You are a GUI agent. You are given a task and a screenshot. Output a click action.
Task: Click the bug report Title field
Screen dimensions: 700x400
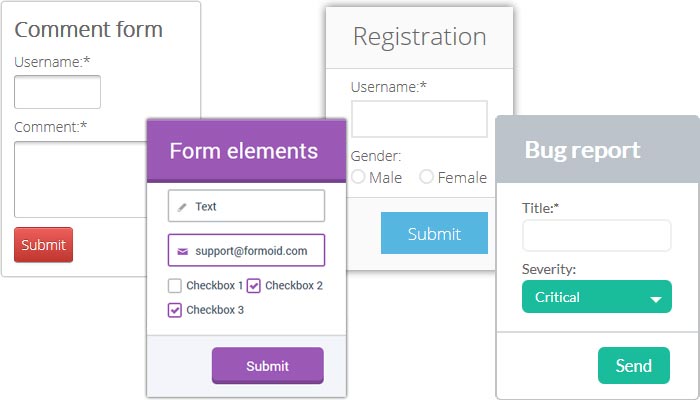click(x=596, y=236)
